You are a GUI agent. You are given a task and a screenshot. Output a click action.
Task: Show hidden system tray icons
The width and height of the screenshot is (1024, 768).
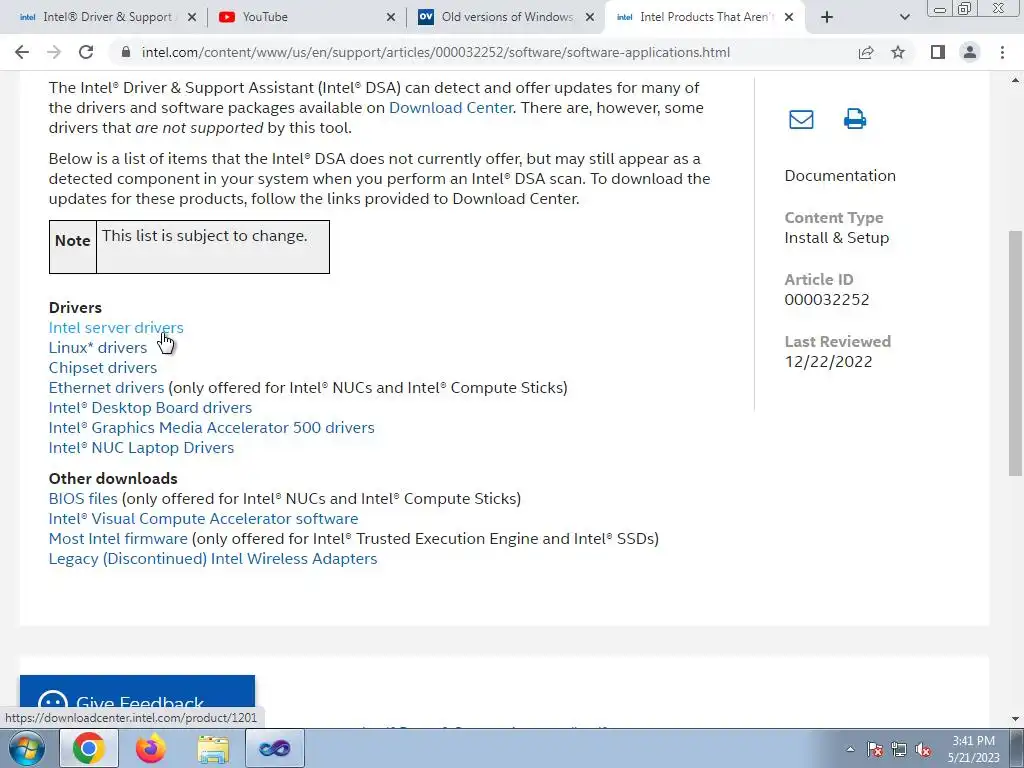pyautogui.click(x=850, y=749)
